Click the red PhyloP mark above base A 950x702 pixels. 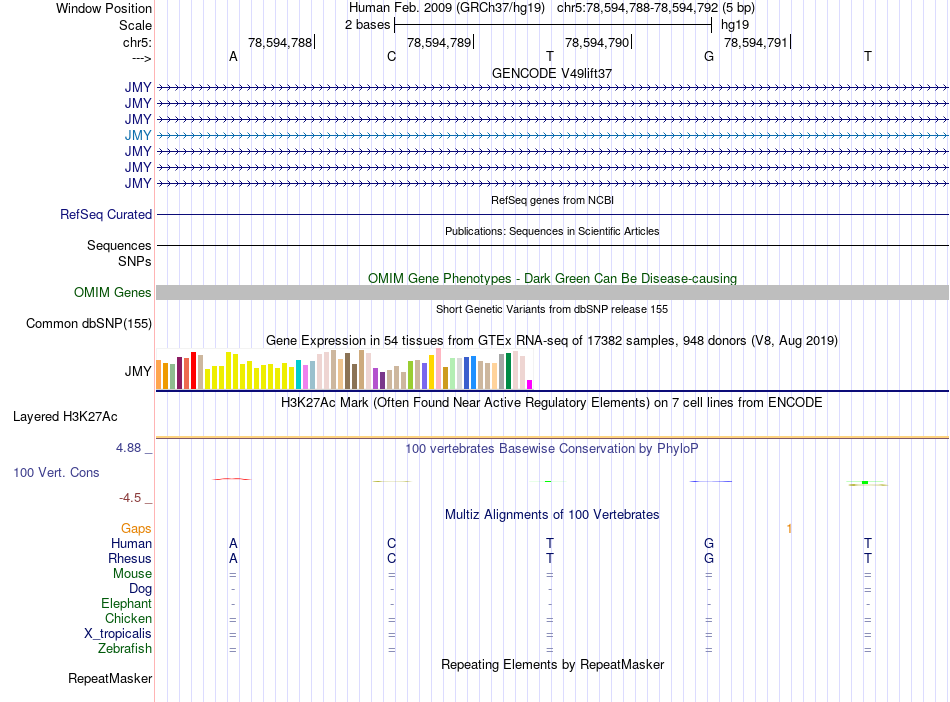tap(231, 479)
